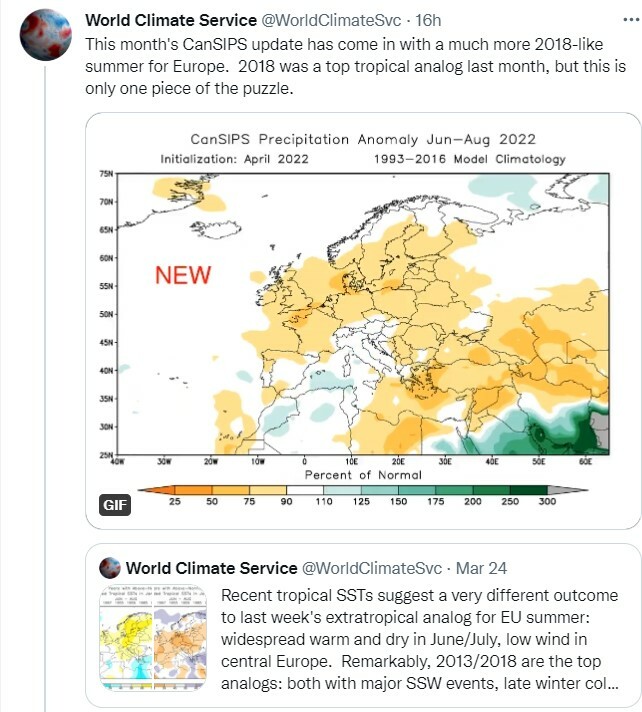Click the map title CanSIPS Precipitation Anomaly
The image size is (642, 712).
pos(363,139)
